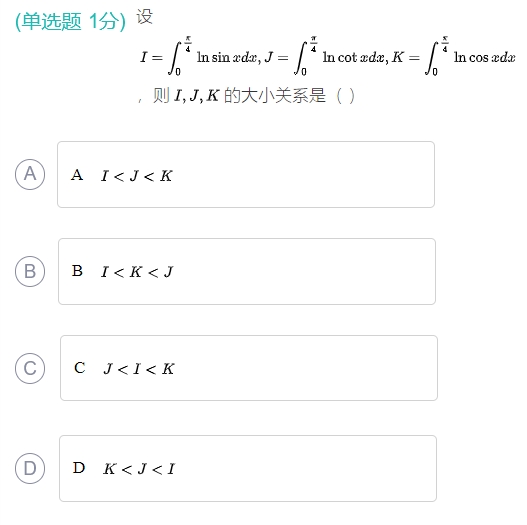Click the blank parentheses ending the question

(x=345, y=96)
